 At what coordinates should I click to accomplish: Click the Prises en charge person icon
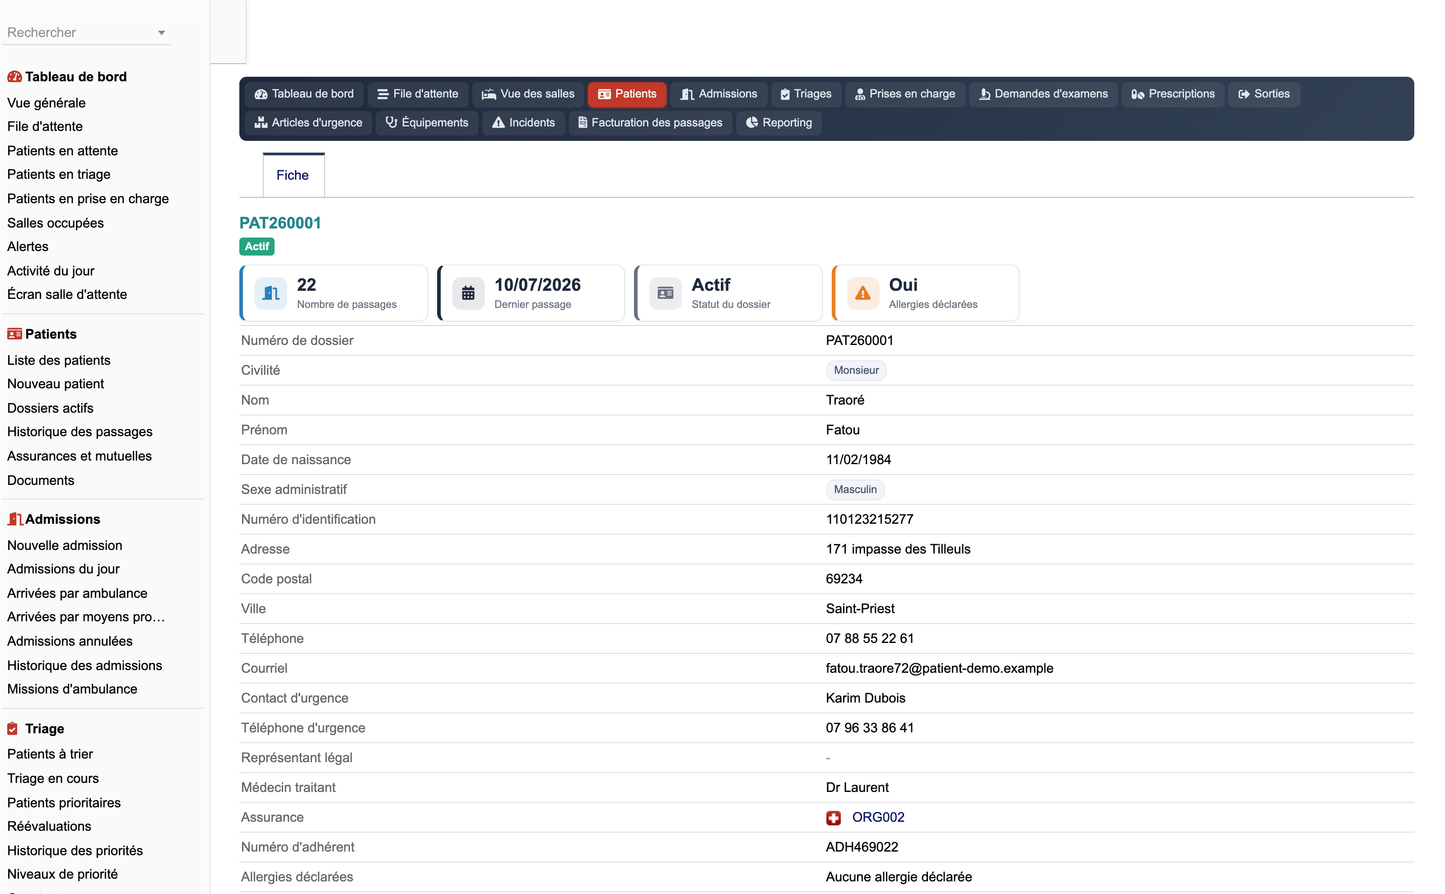(860, 94)
